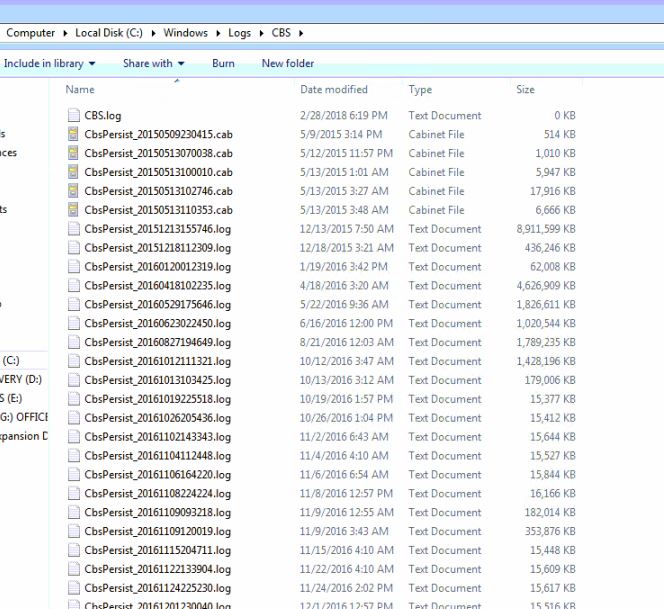Open the Include in library dropdown
Screen dimensions: 664x609
point(49,63)
